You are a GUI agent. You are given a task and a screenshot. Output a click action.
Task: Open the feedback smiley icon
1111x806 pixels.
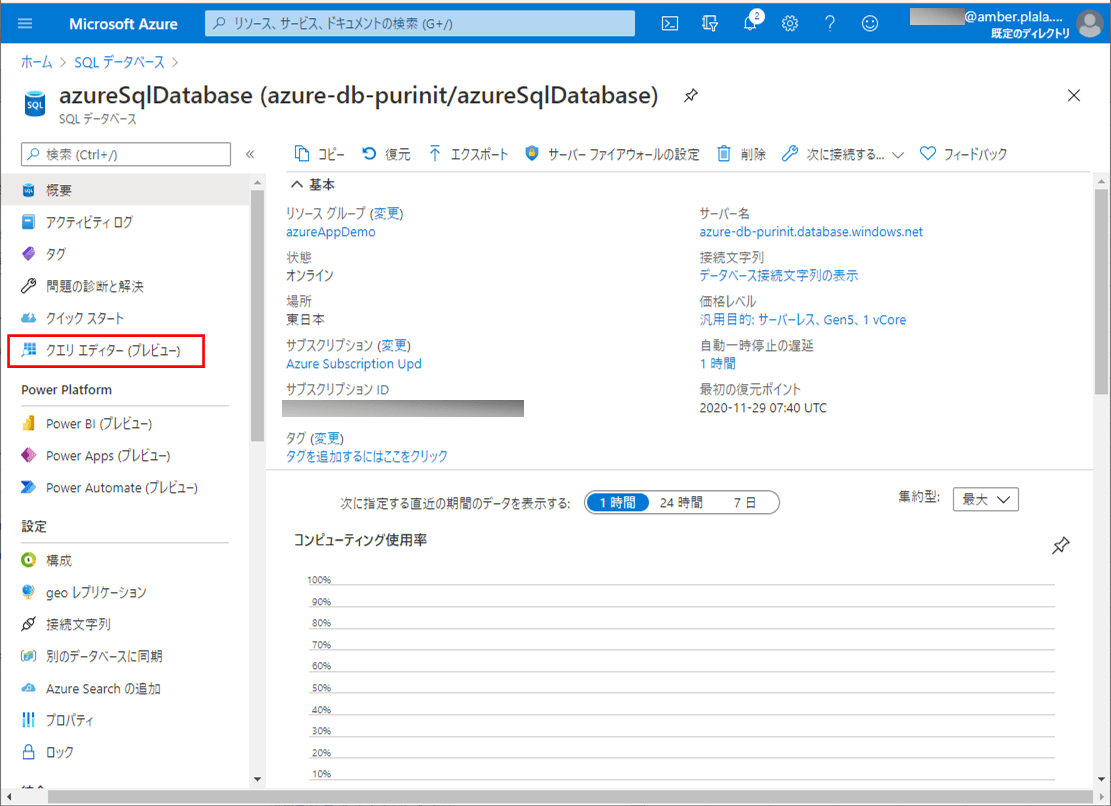pos(869,23)
